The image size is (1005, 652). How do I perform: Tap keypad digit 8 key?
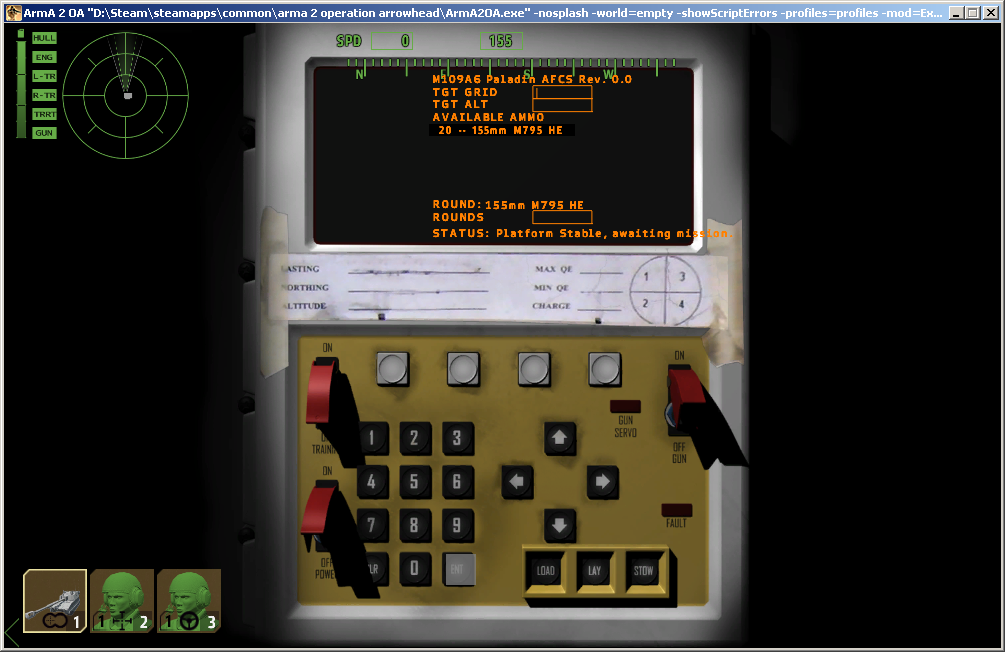point(415,526)
